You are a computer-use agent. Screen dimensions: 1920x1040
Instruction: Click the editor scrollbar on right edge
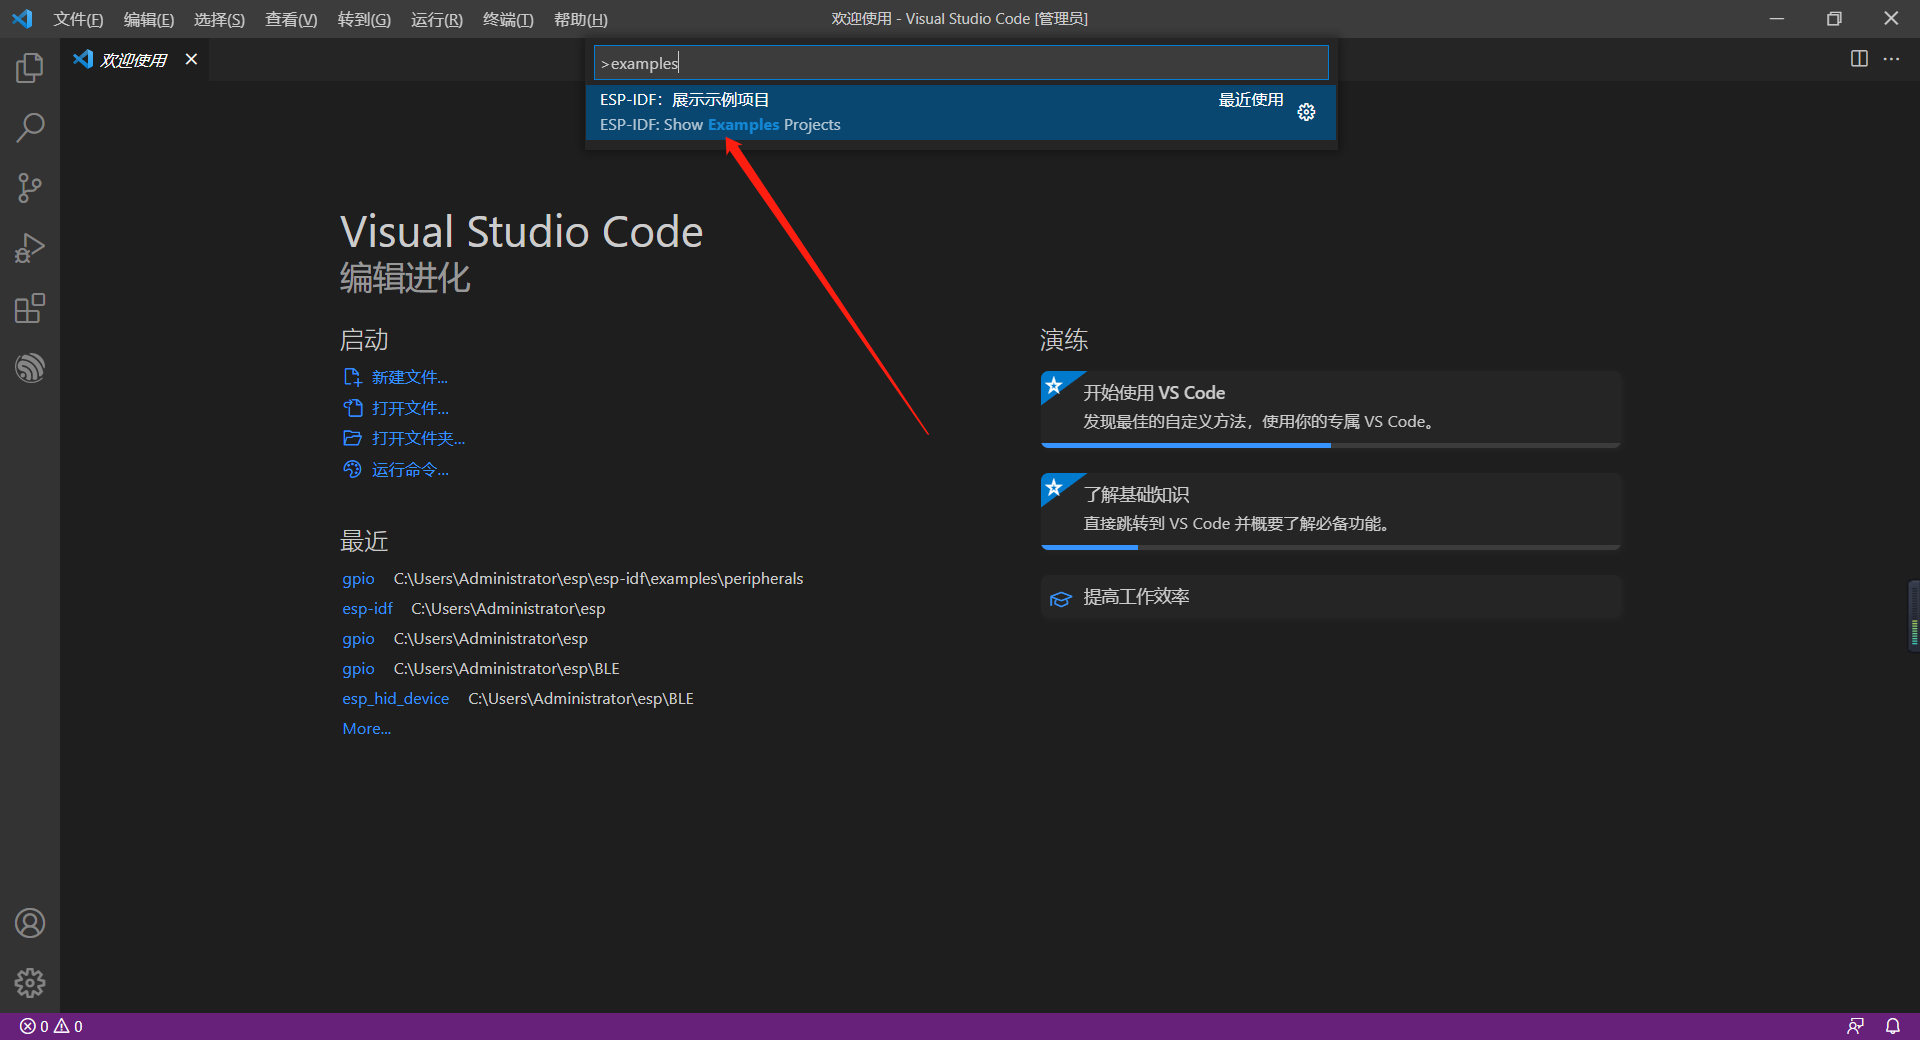coord(1913,615)
